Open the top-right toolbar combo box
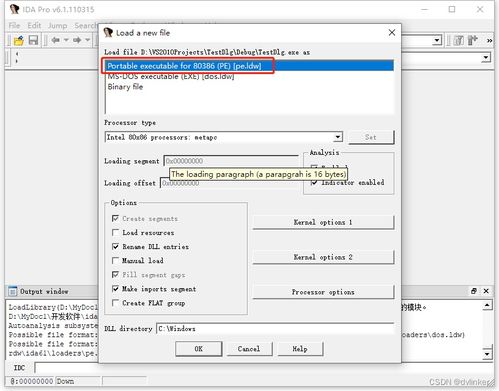499x391 pixels. [x=437, y=41]
